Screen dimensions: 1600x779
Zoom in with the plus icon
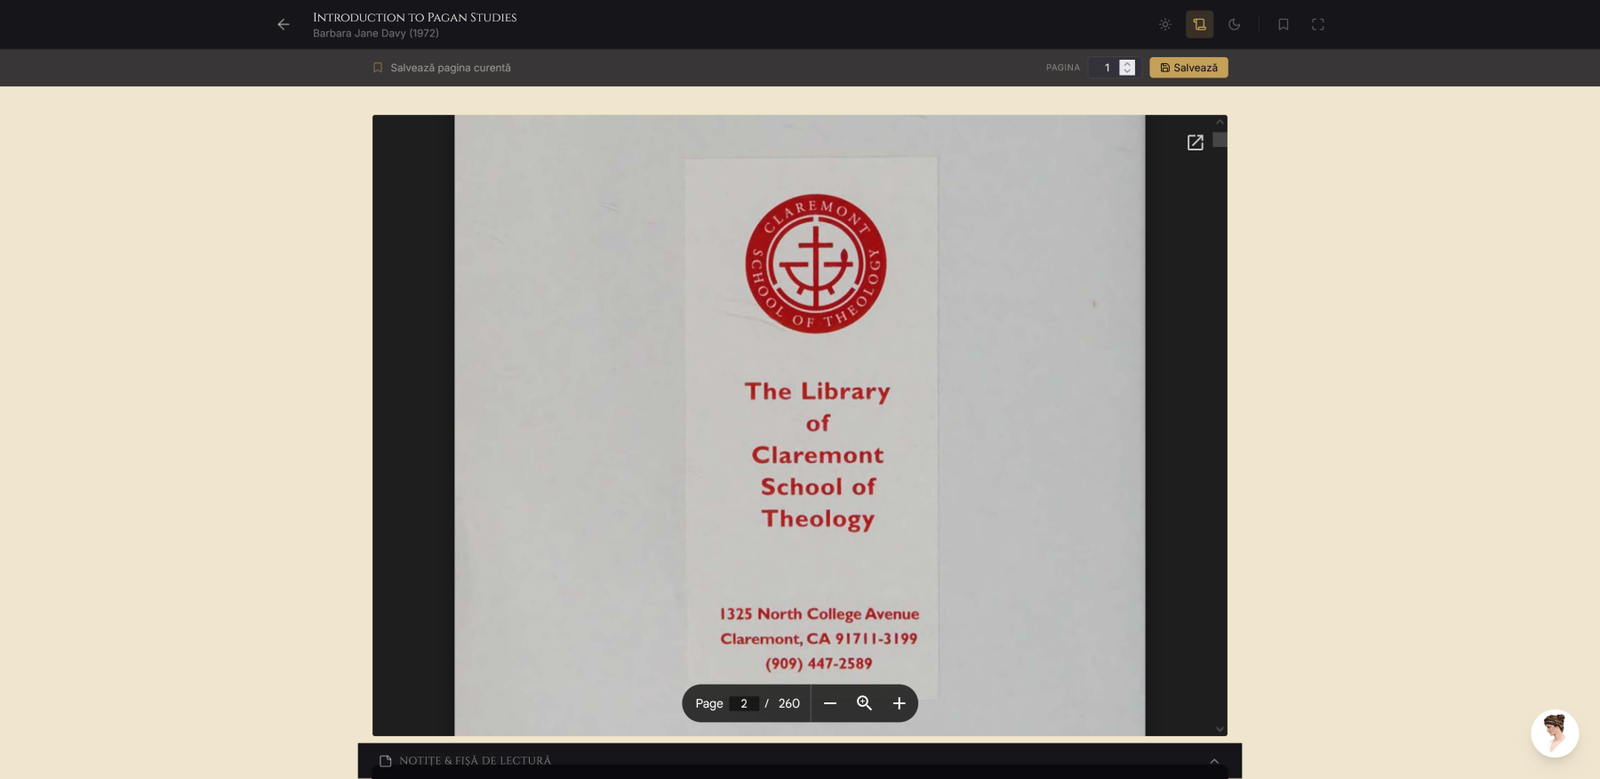coord(899,704)
